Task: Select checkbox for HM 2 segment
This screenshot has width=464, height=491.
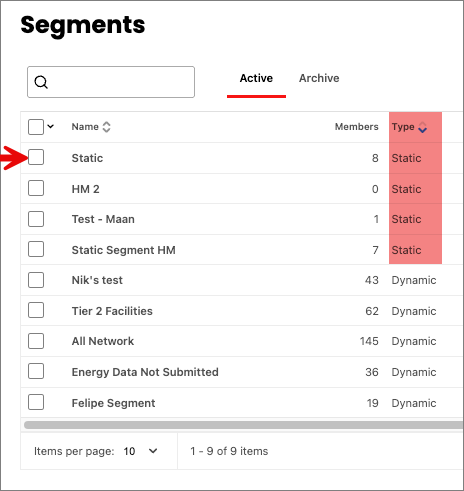Action: [36, 188]
